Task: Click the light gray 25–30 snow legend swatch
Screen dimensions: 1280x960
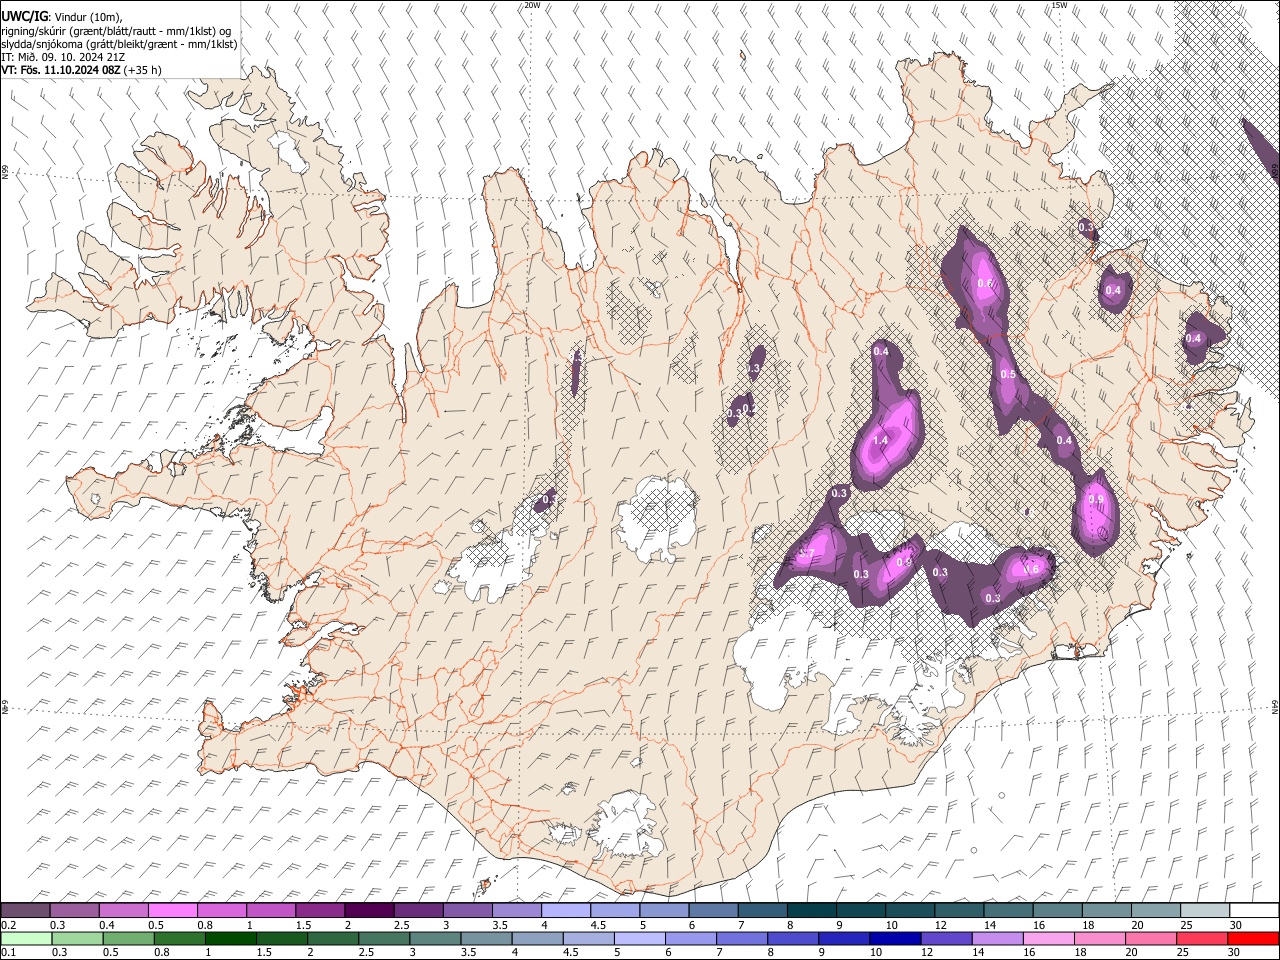Action: (1205, 910)
